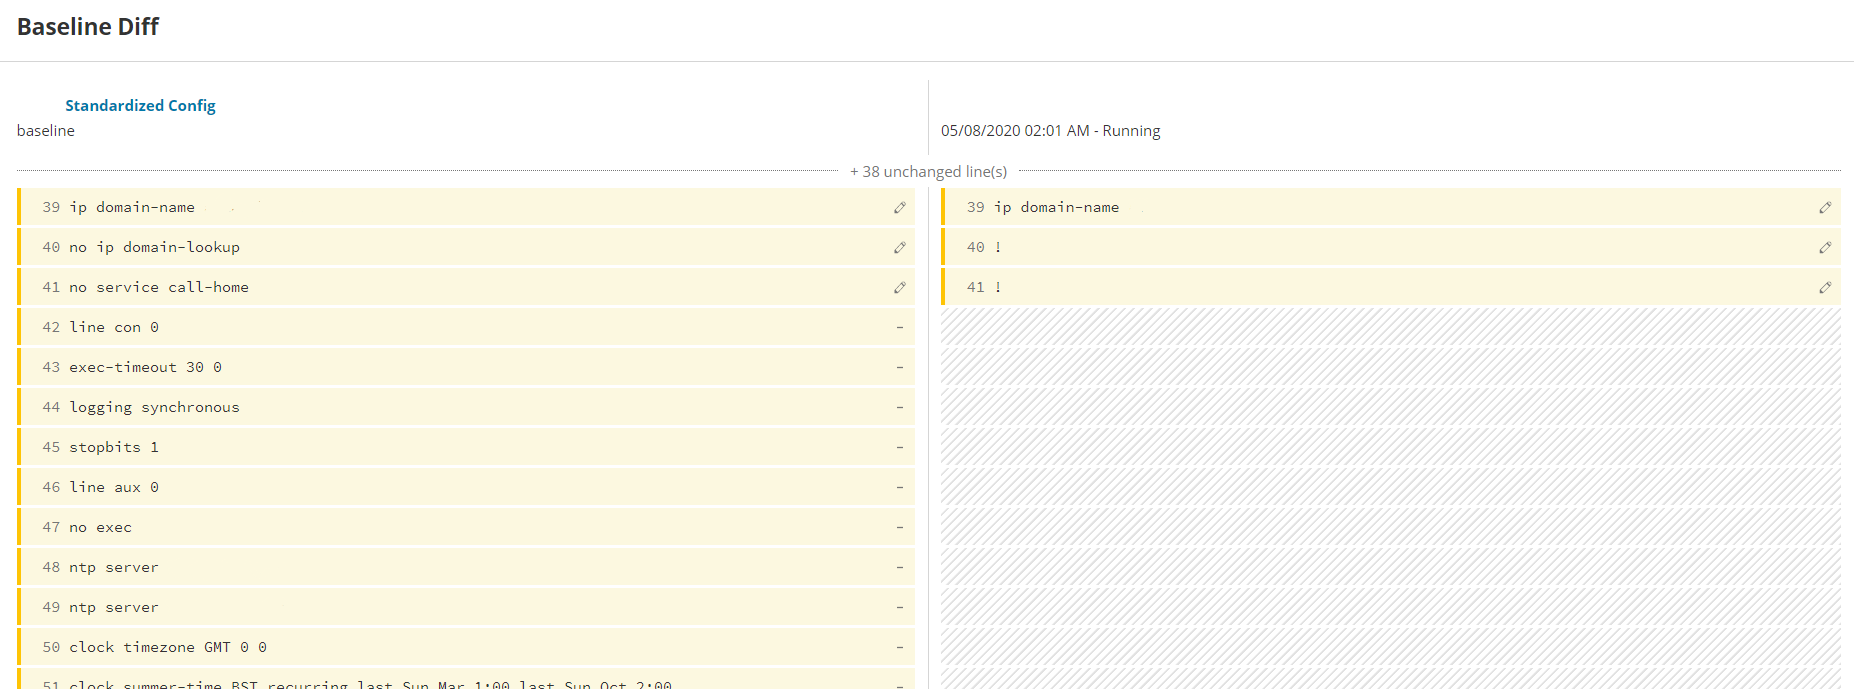The height and width of the screenshot is (689, 1854).
Task: Edit baseline line 40 no ip domain-lookup
Action: point(900,247)
